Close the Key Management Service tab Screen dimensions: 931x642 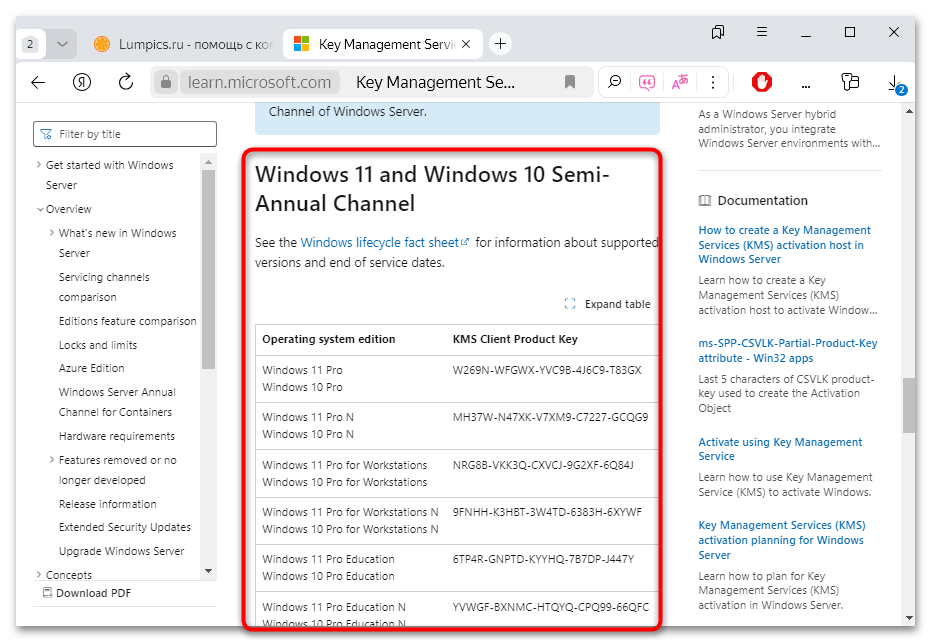[466, 44]
